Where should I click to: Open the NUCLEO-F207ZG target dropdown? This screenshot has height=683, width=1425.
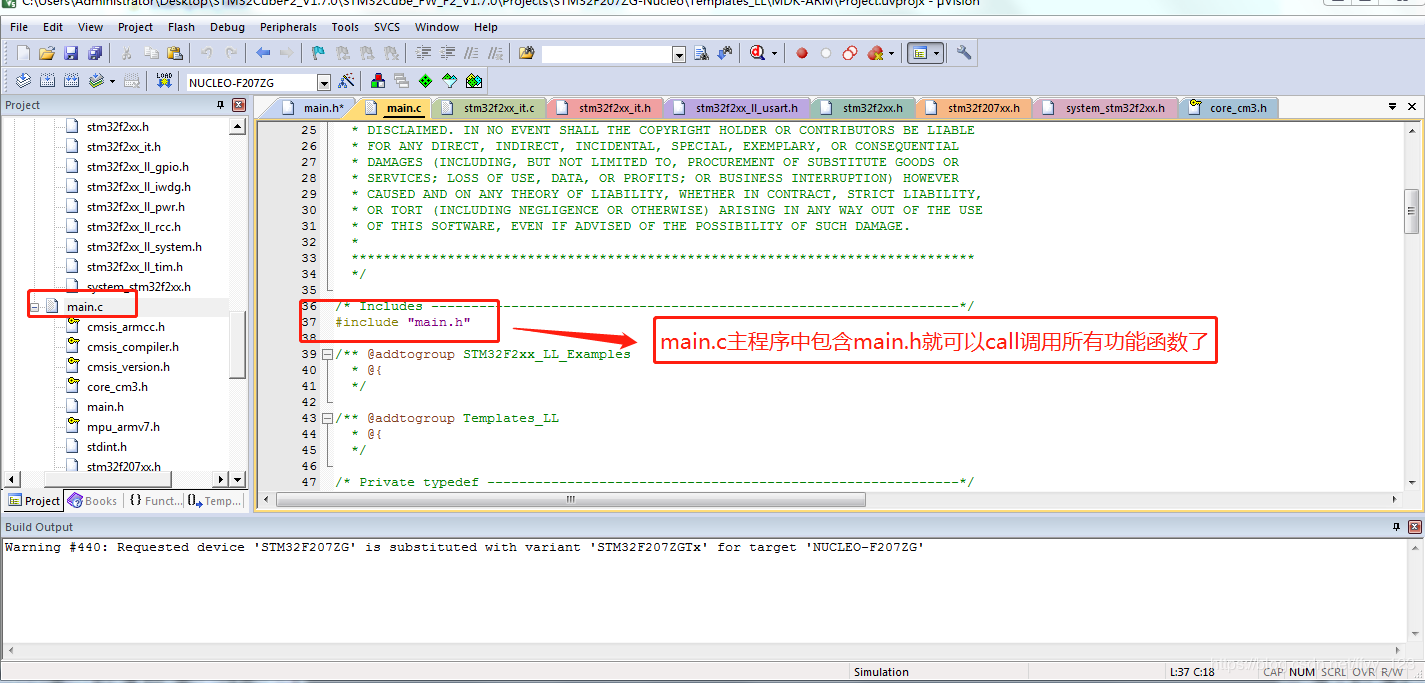(323, 82)
